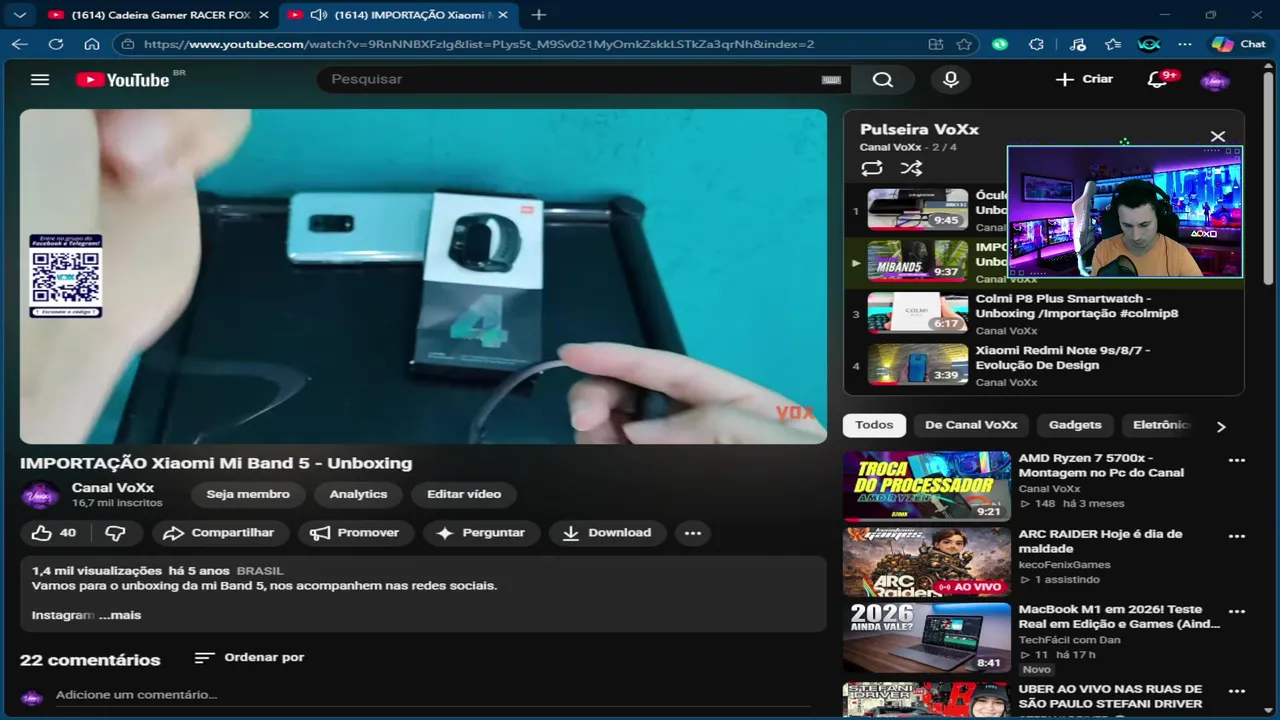Screen dimensions: 1280x720
Task: Add this page to favorites
Action: 964,44
